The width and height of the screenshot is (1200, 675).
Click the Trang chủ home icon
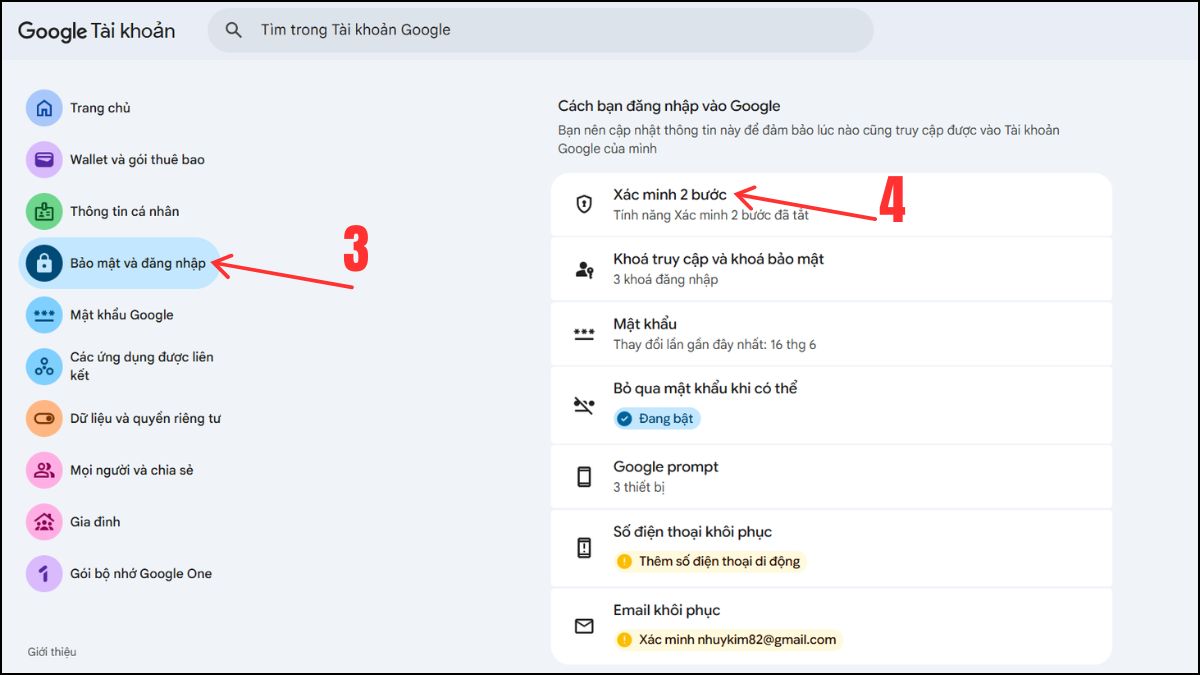click(x=44, y=108)
